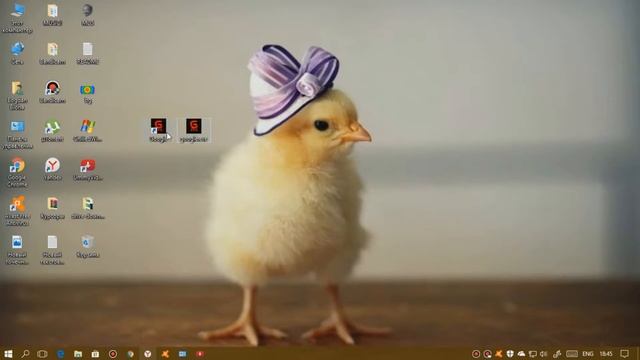Open the Windows Start menu
640x360 pixels.
pos(8,353)
